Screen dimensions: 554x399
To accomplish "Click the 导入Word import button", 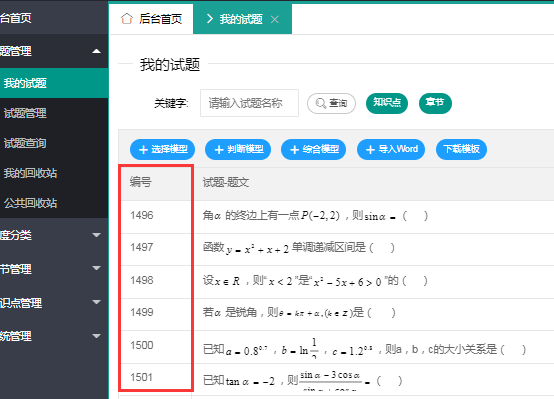I will (391, 149).
